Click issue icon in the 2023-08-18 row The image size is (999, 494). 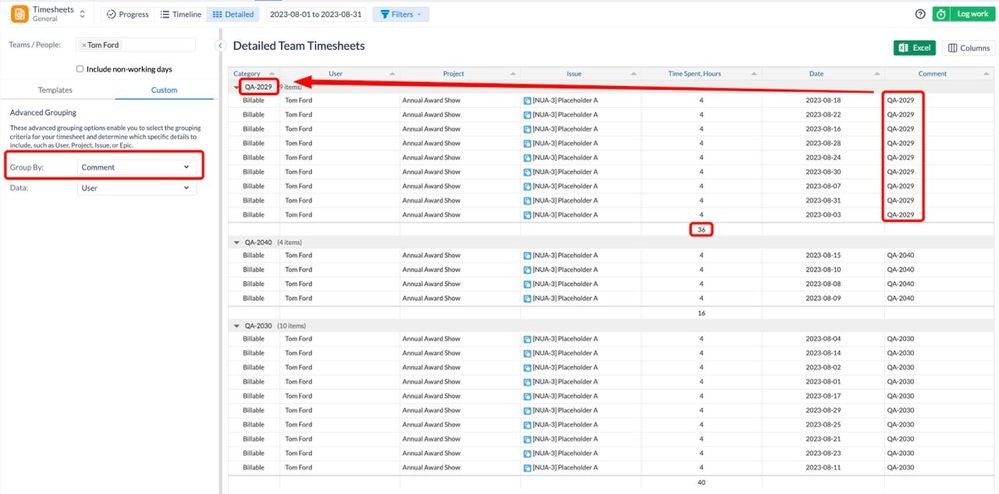pos(527,100)
